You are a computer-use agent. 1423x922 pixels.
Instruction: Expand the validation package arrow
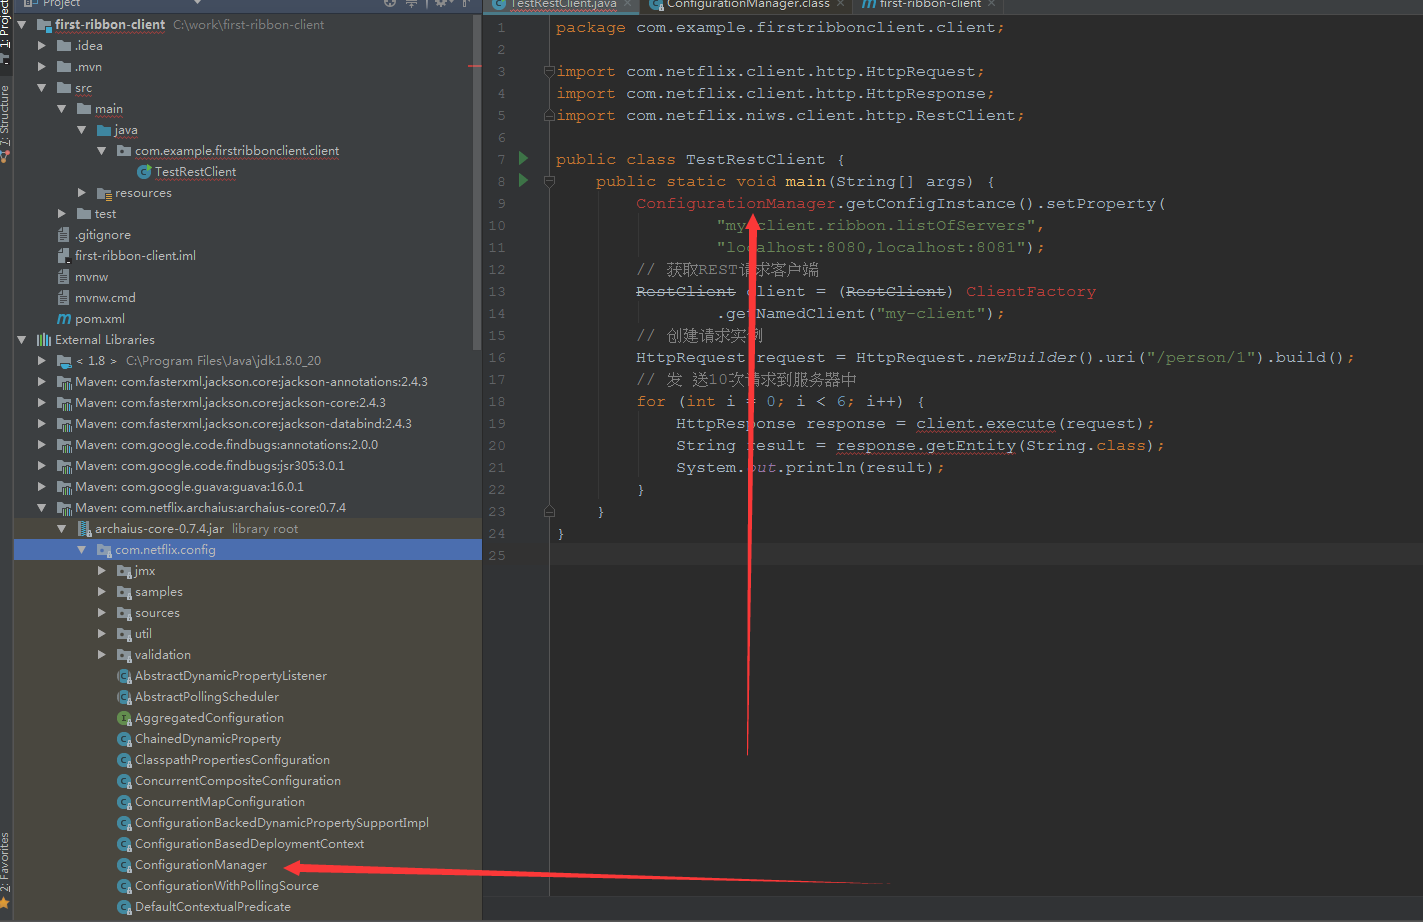102,655
